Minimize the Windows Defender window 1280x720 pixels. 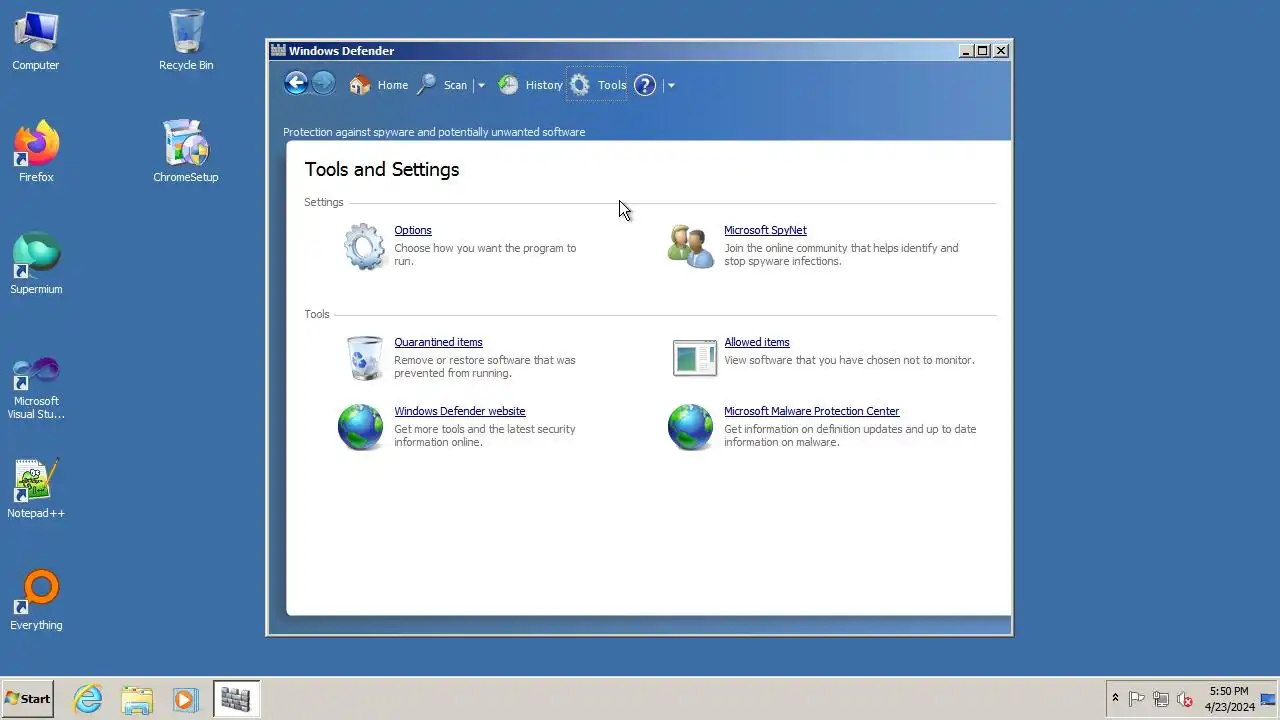966,51
